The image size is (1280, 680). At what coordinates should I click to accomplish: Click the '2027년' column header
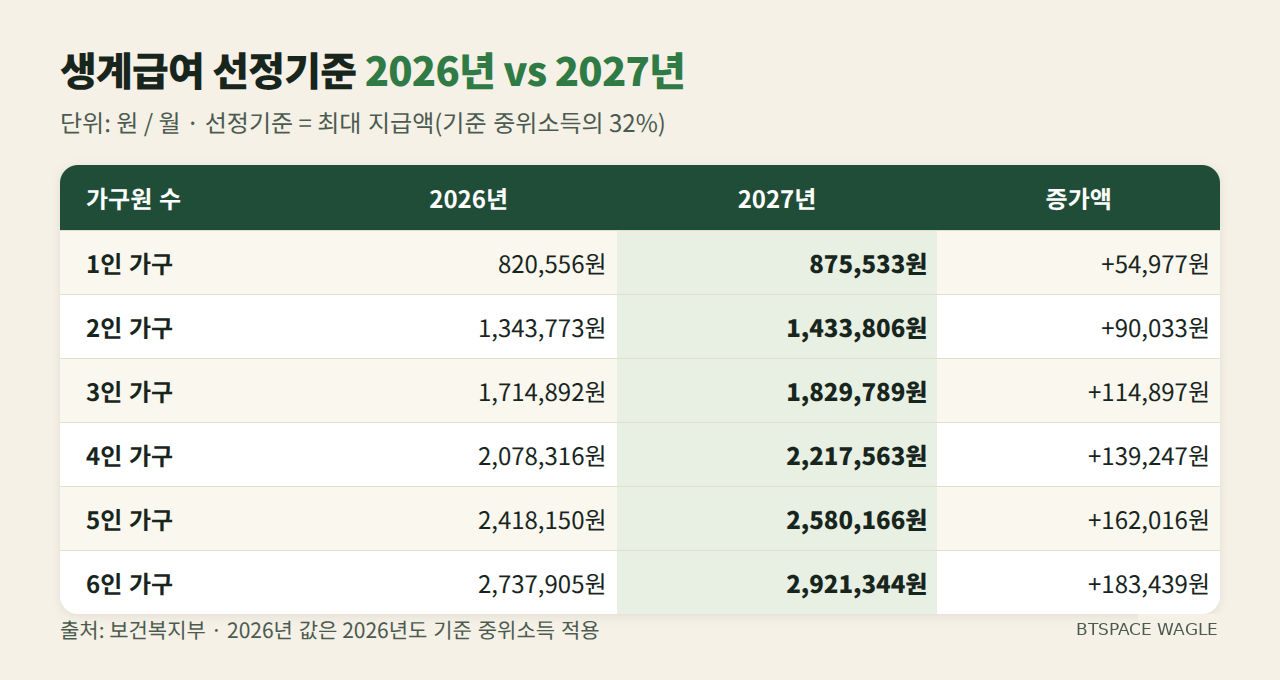point(777,199)
